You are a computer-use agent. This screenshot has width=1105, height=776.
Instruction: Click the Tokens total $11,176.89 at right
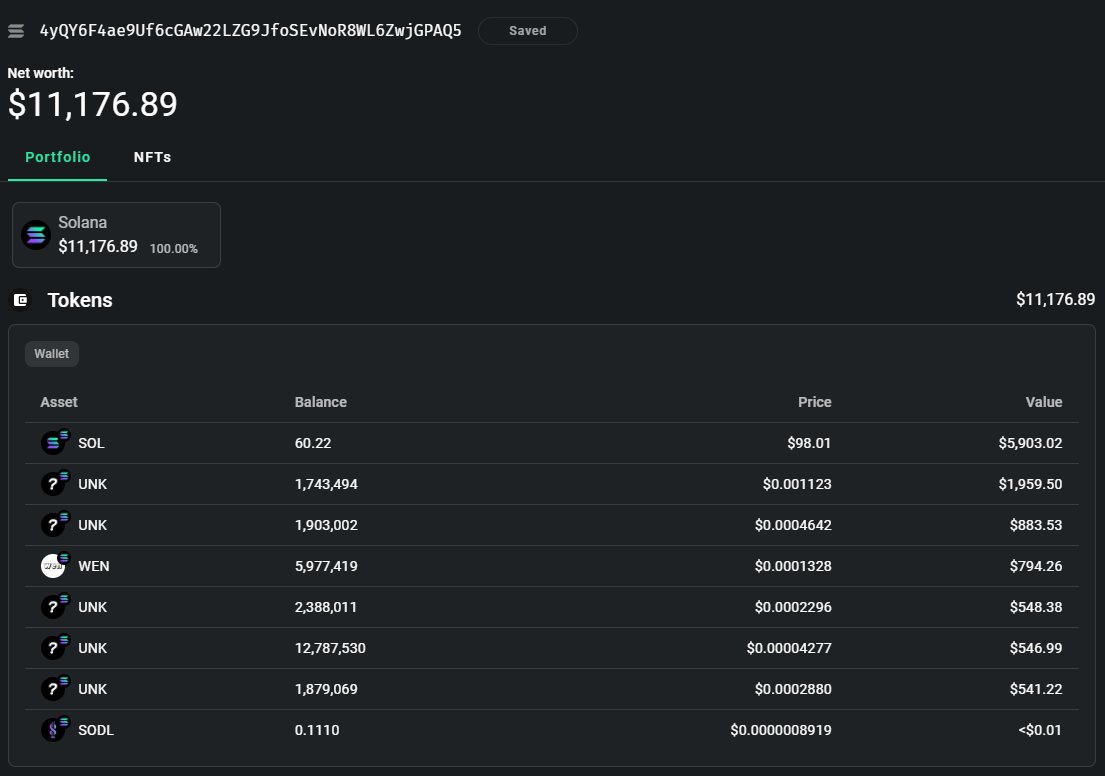(x=1056, y=300)
